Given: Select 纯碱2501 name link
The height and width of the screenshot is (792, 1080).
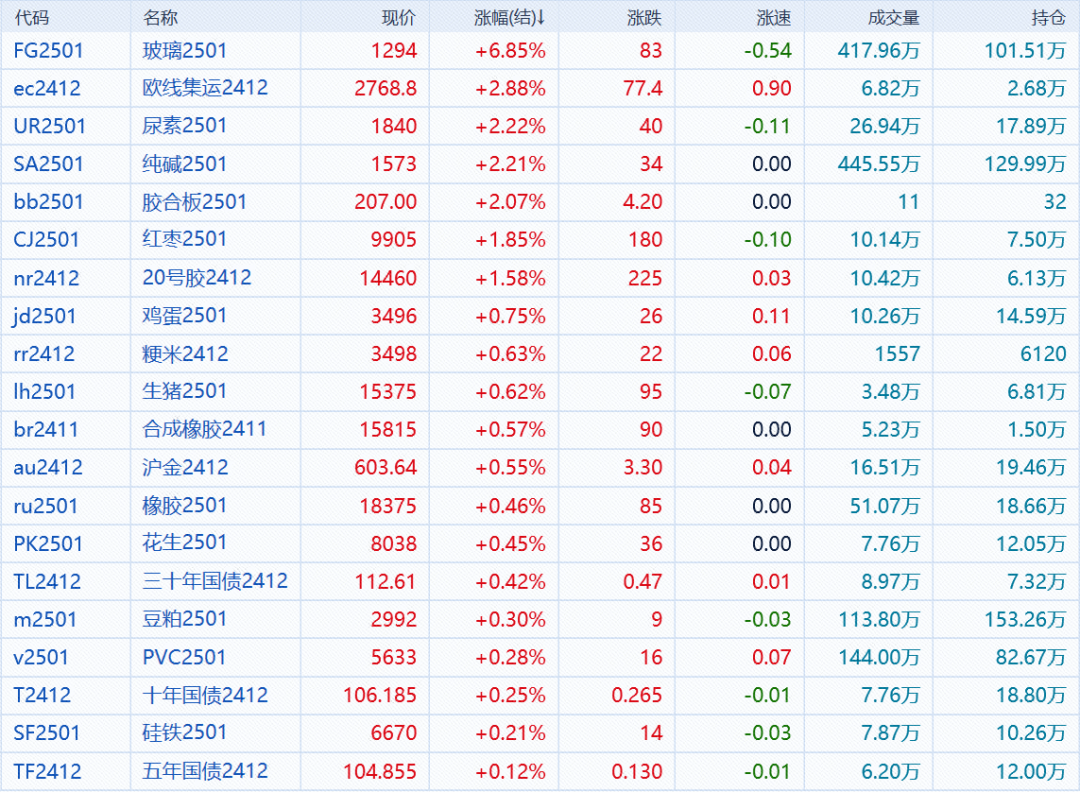Looking at the screenshot, I should pyautogui.click(x=185, y=164).
